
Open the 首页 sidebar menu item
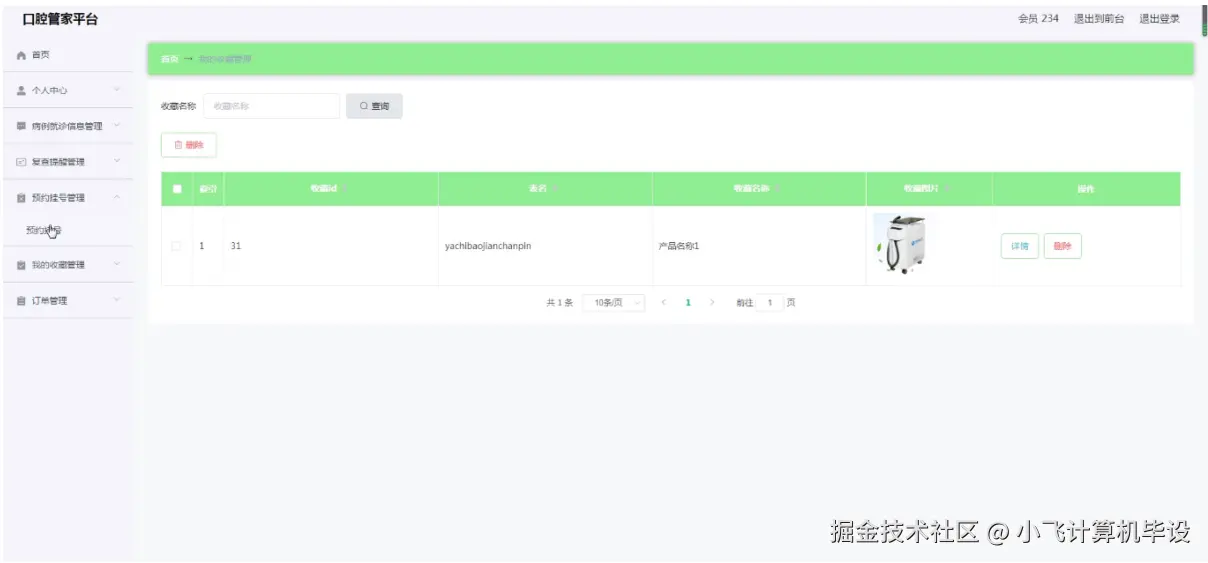pyautogui.click(x=68, y=55)
